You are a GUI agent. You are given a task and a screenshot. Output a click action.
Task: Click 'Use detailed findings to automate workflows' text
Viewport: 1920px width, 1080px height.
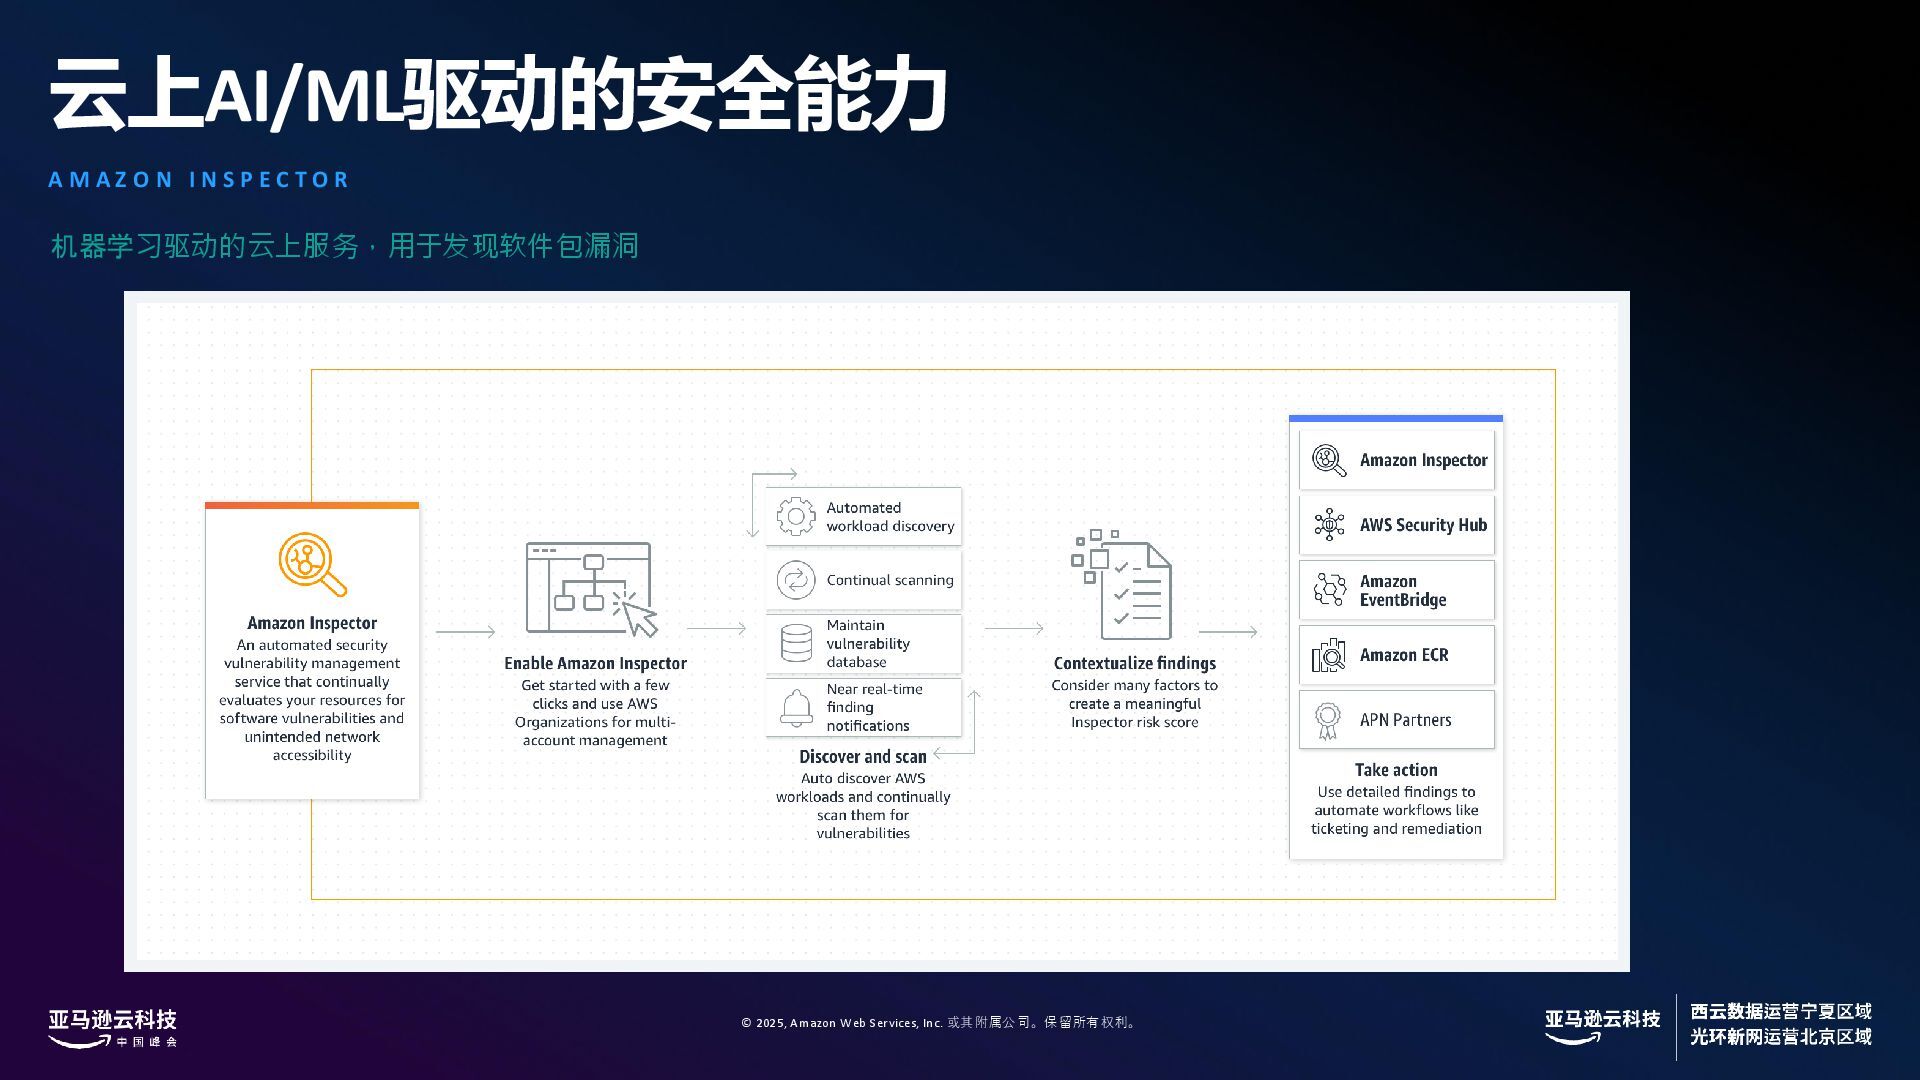click(x=1396, y=810)
